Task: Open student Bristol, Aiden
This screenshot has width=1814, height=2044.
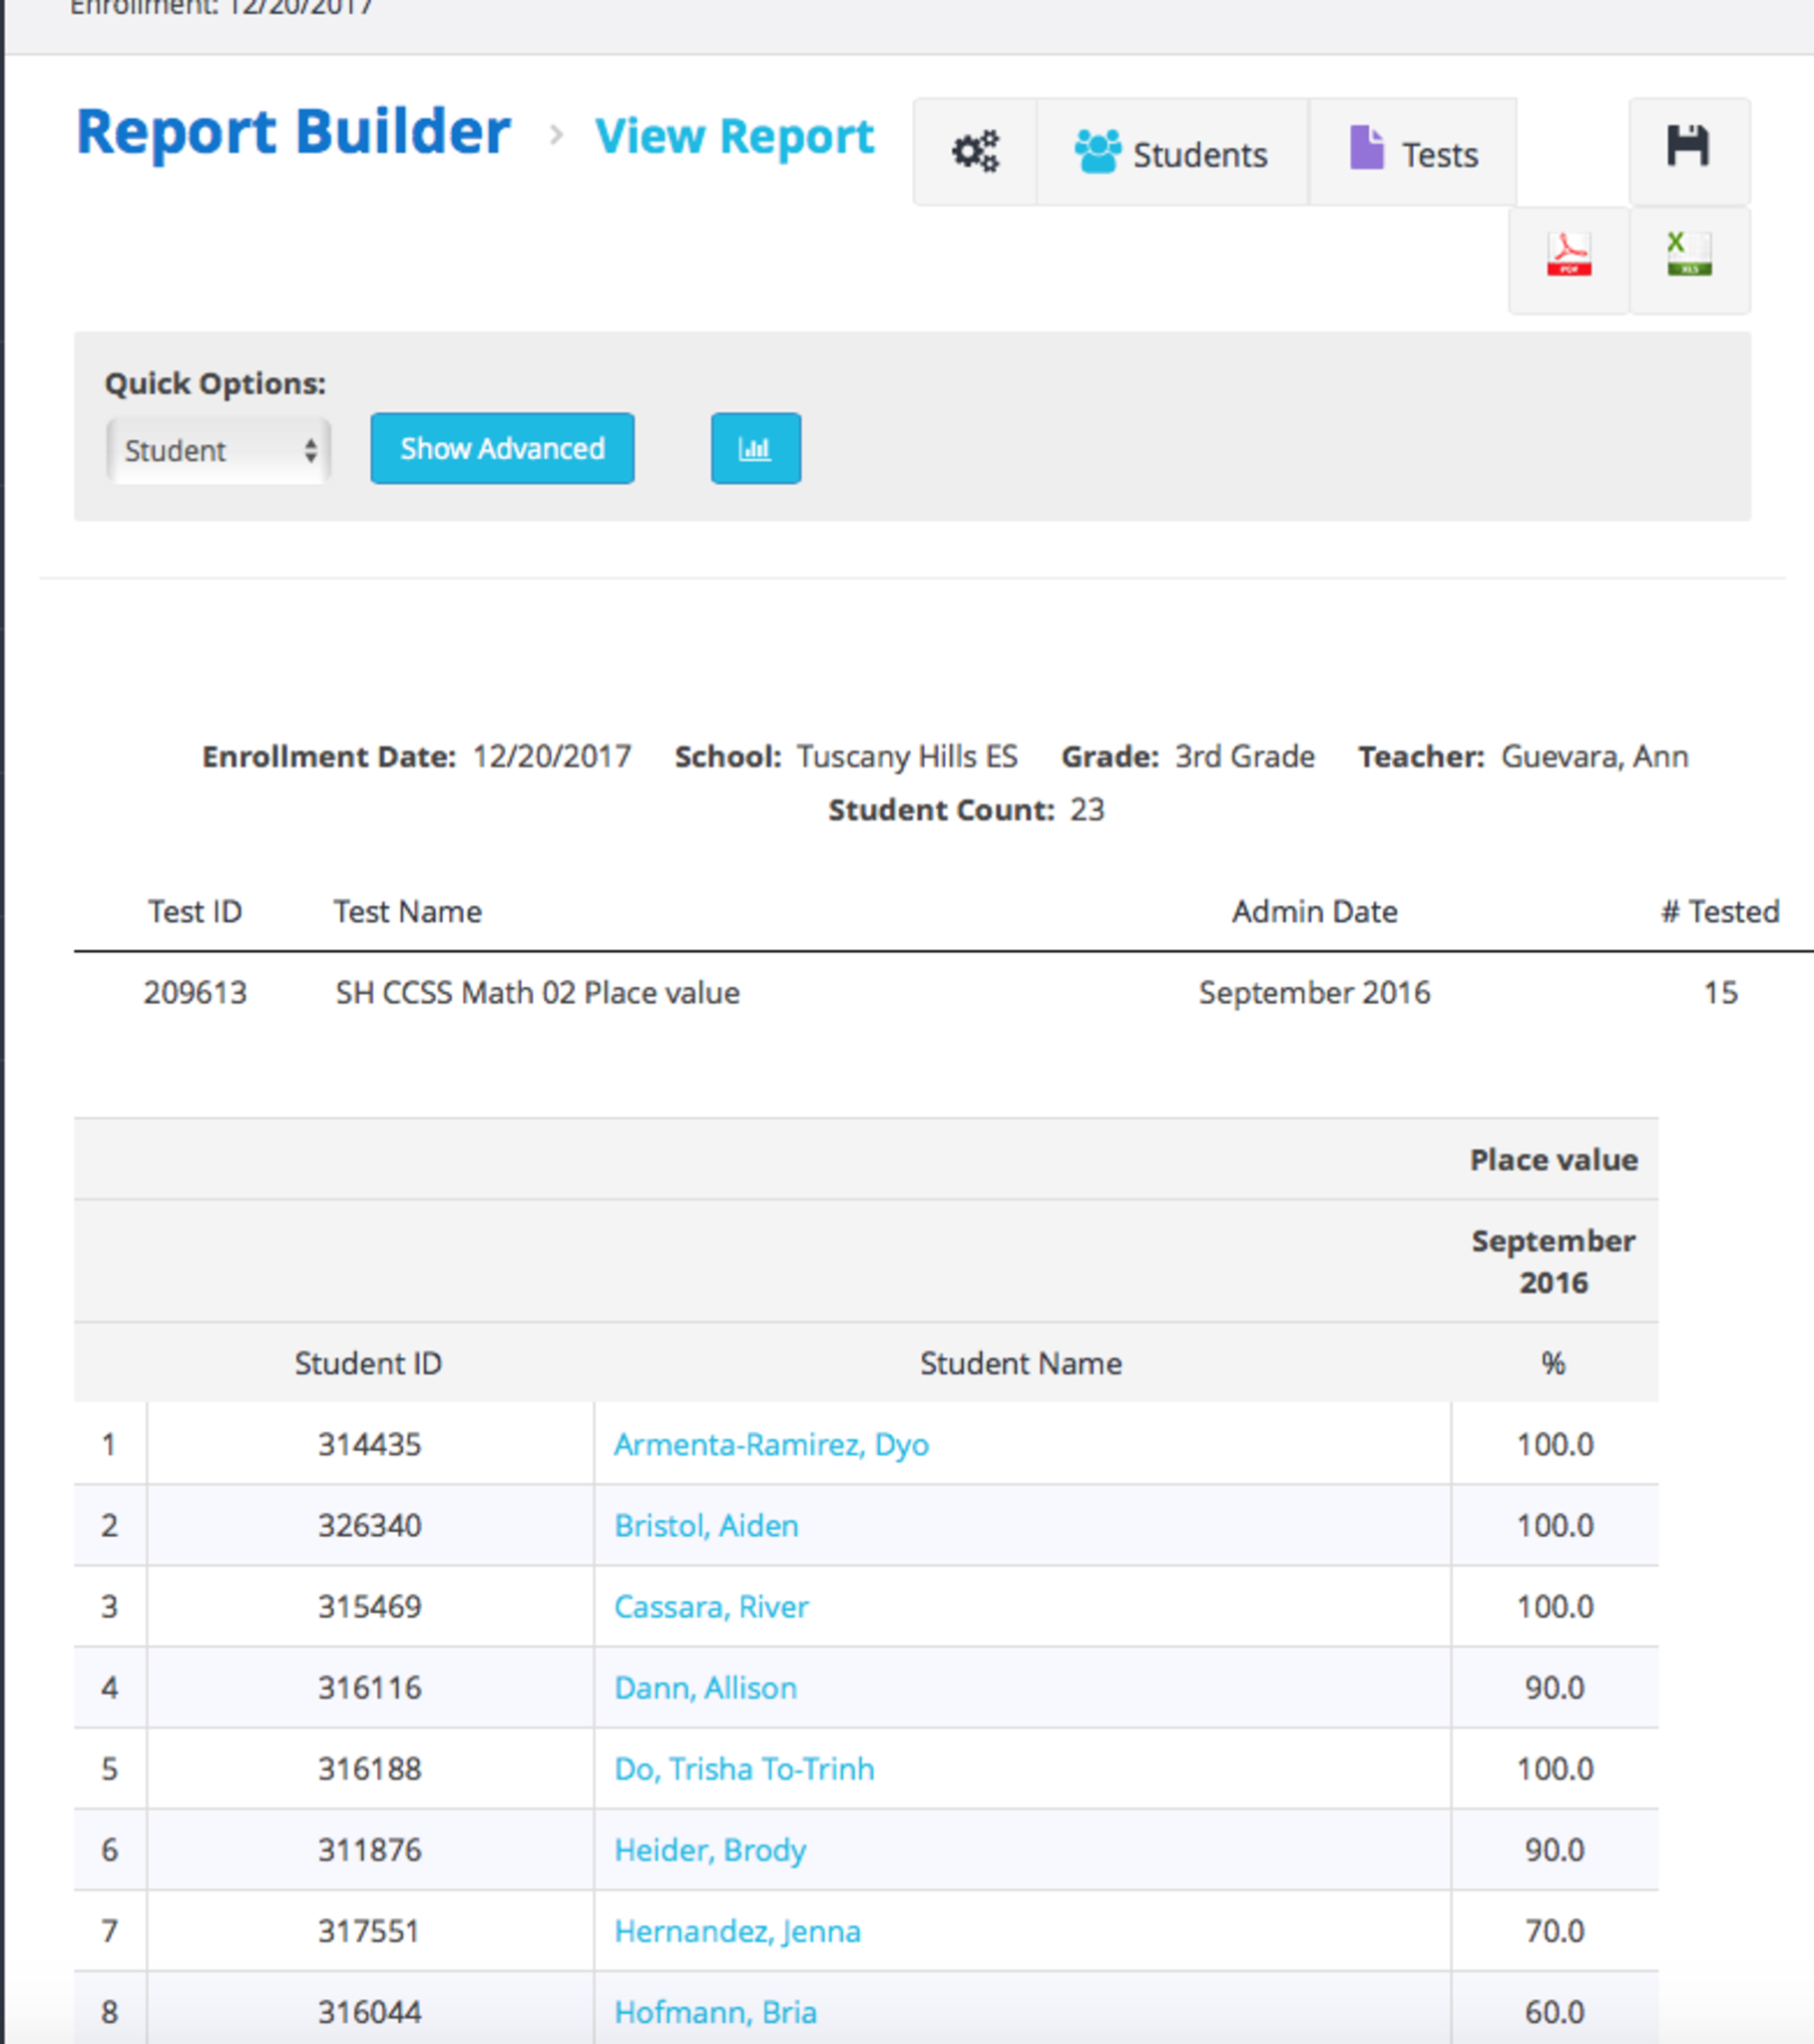Action: click(x=706, y=1525)
